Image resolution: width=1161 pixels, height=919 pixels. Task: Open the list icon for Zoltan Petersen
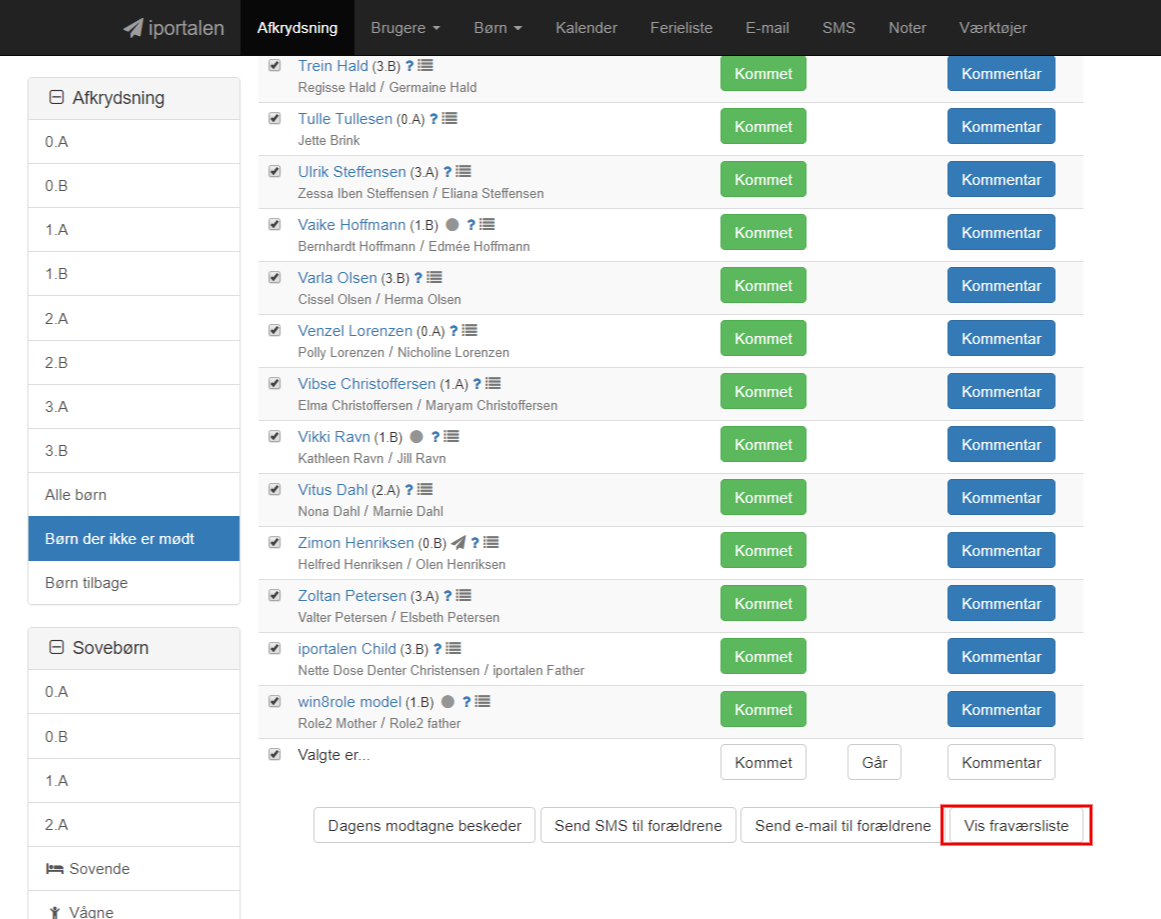click(x=464, y=595)
